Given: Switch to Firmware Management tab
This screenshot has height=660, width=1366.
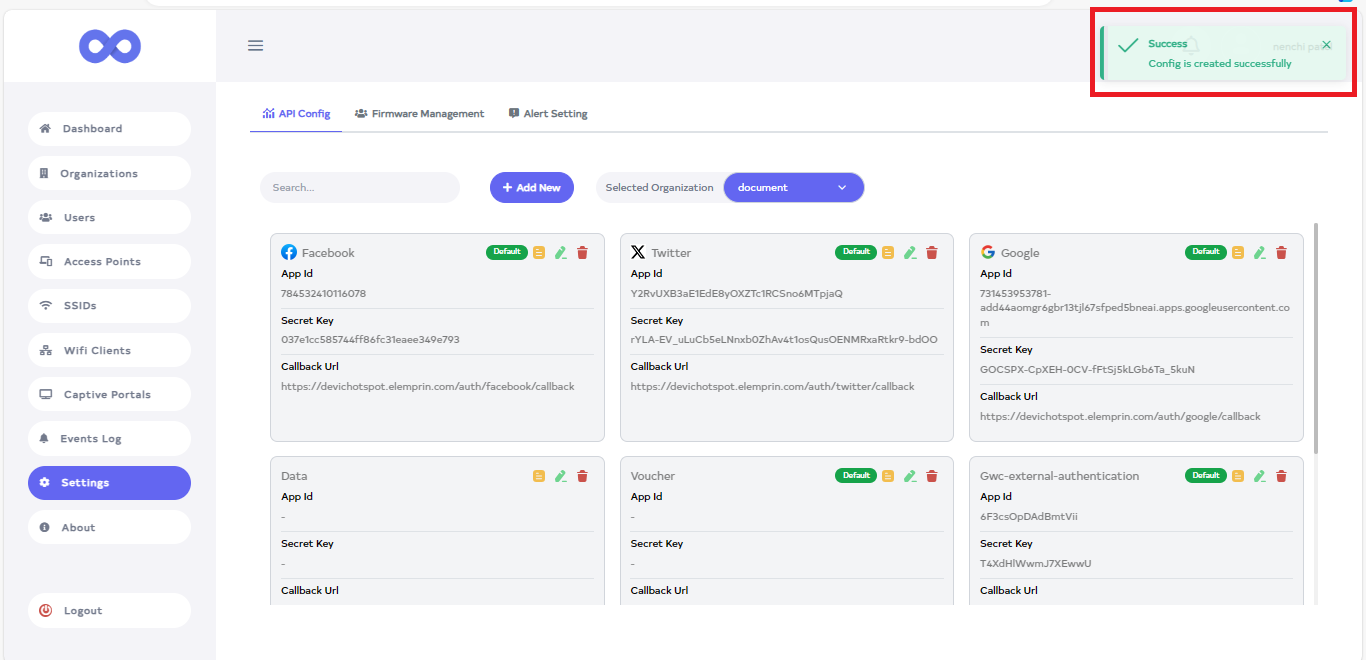Looking at the screenshot, I should pyautogui.click(x=419, y=114).
